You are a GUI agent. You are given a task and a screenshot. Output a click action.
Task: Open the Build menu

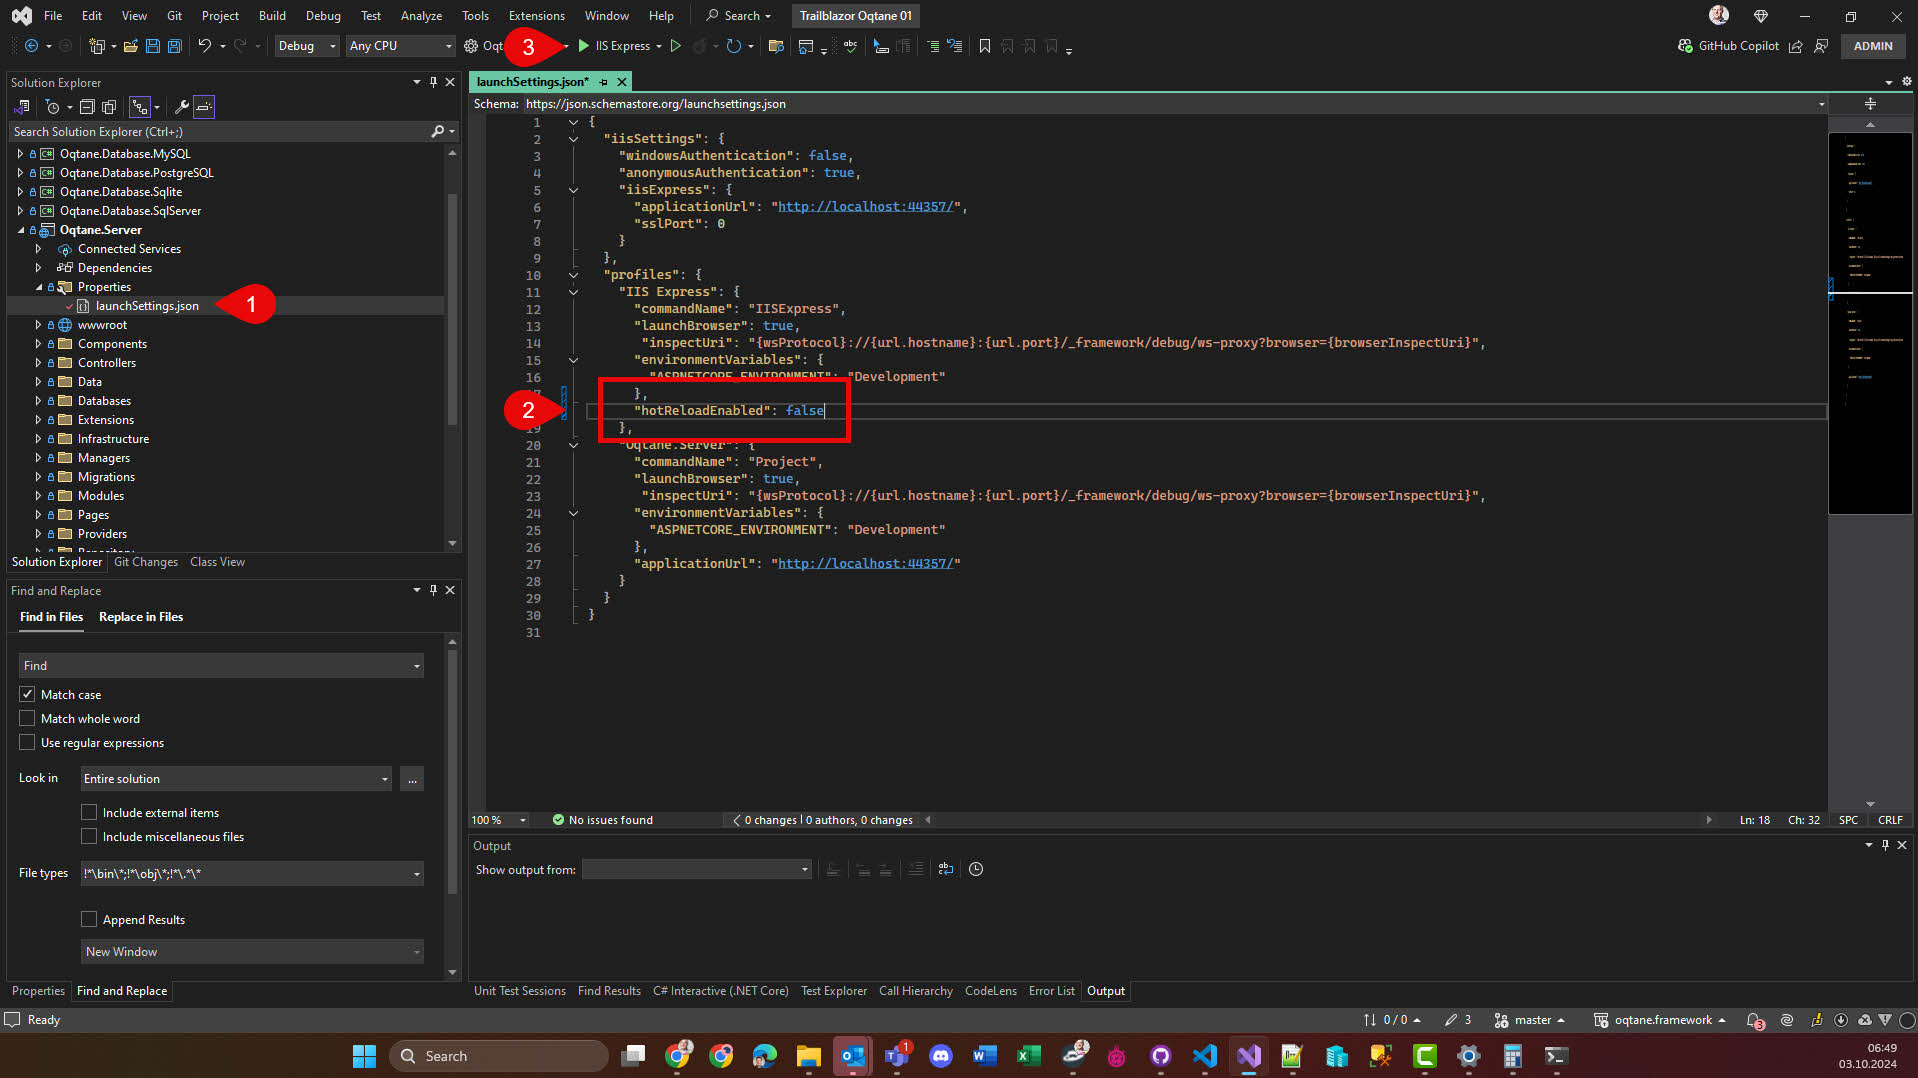click(x=271, y=15)
